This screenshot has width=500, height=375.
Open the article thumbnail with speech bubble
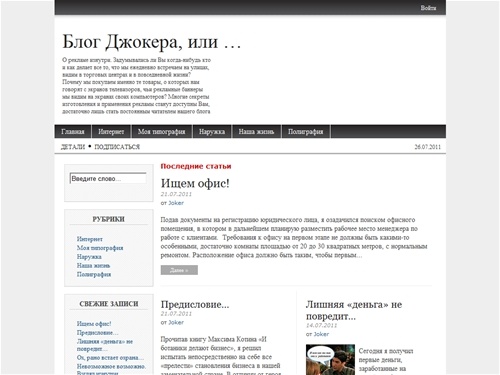click(330, 360)
